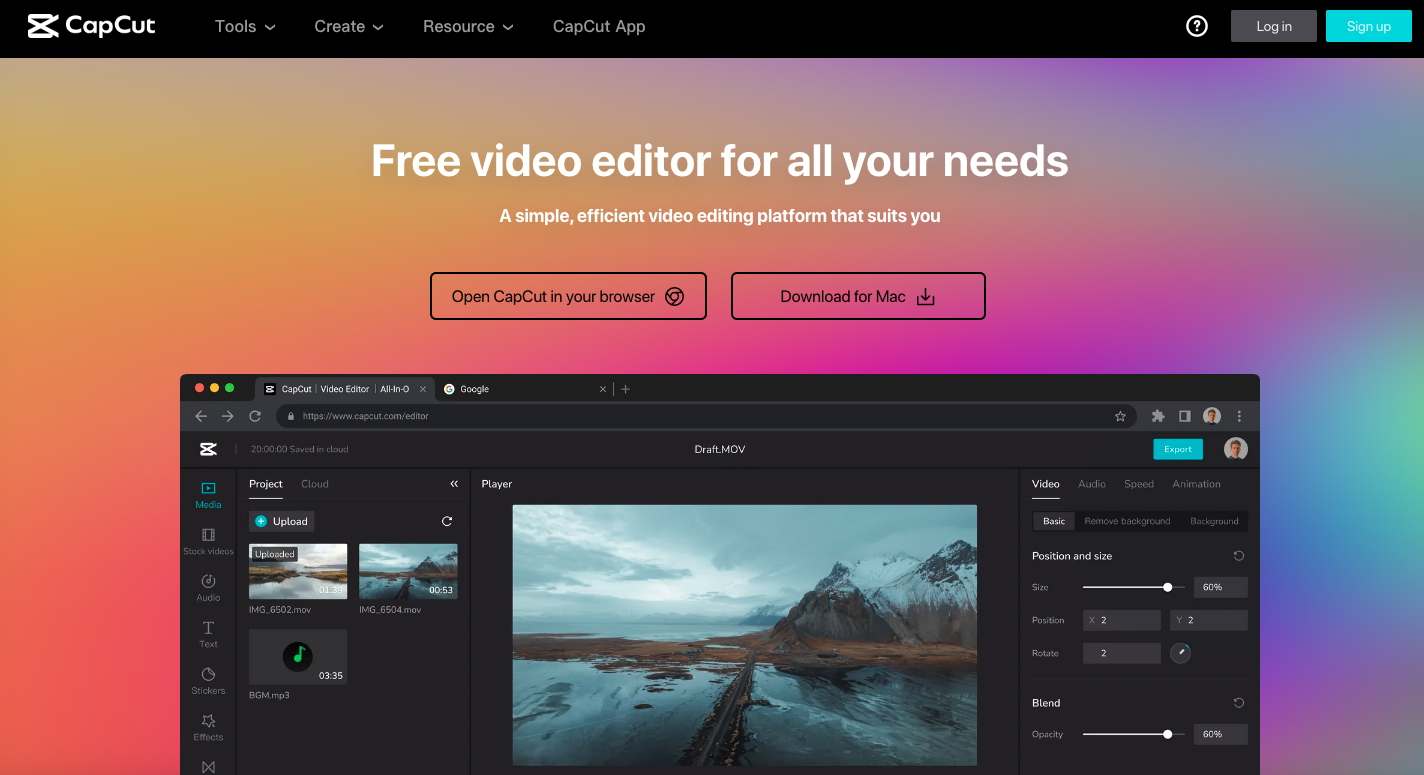The width and height of the screenshot is (1424, 775).
Task: Open the Effects sidebar icon
Action: click(208, 727)
